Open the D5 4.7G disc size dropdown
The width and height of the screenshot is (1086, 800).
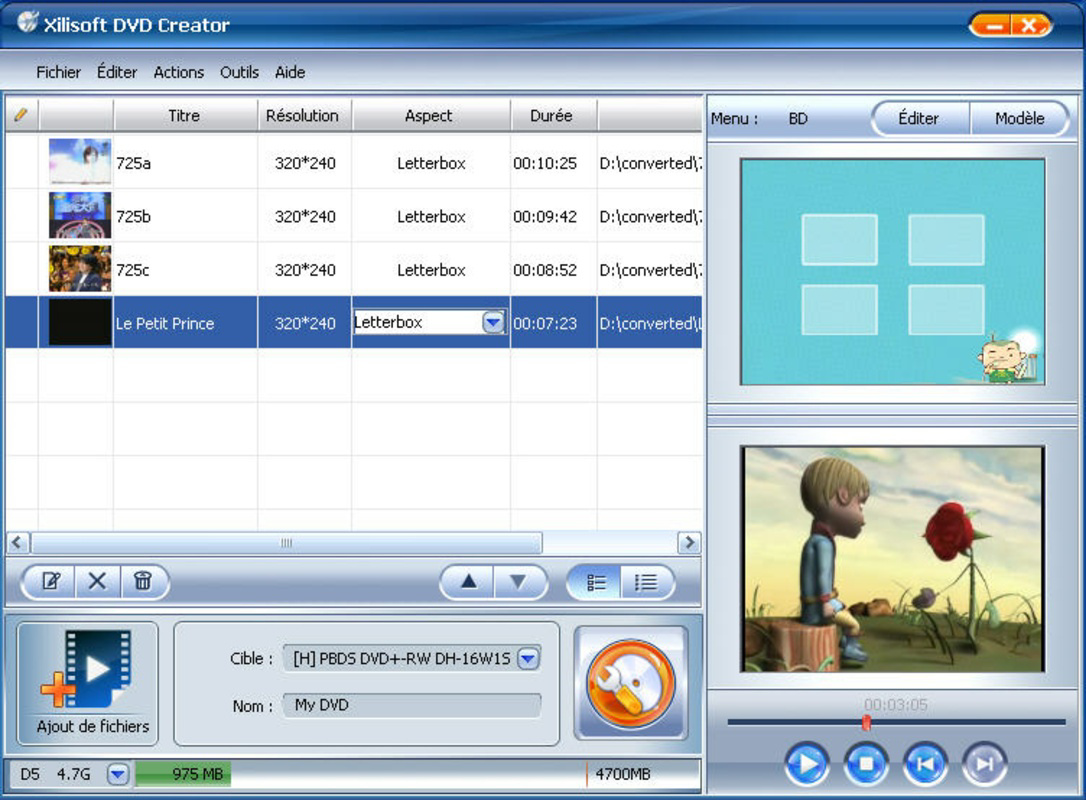[118, 774]
